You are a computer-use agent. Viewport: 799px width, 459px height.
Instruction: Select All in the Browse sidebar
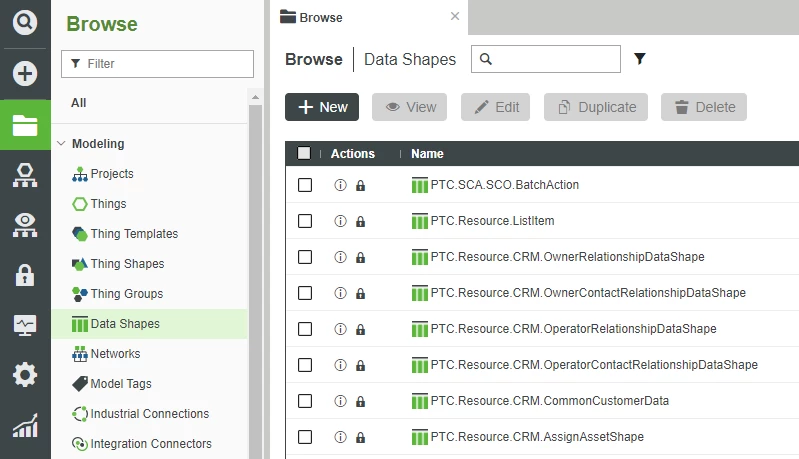(78, 103)
